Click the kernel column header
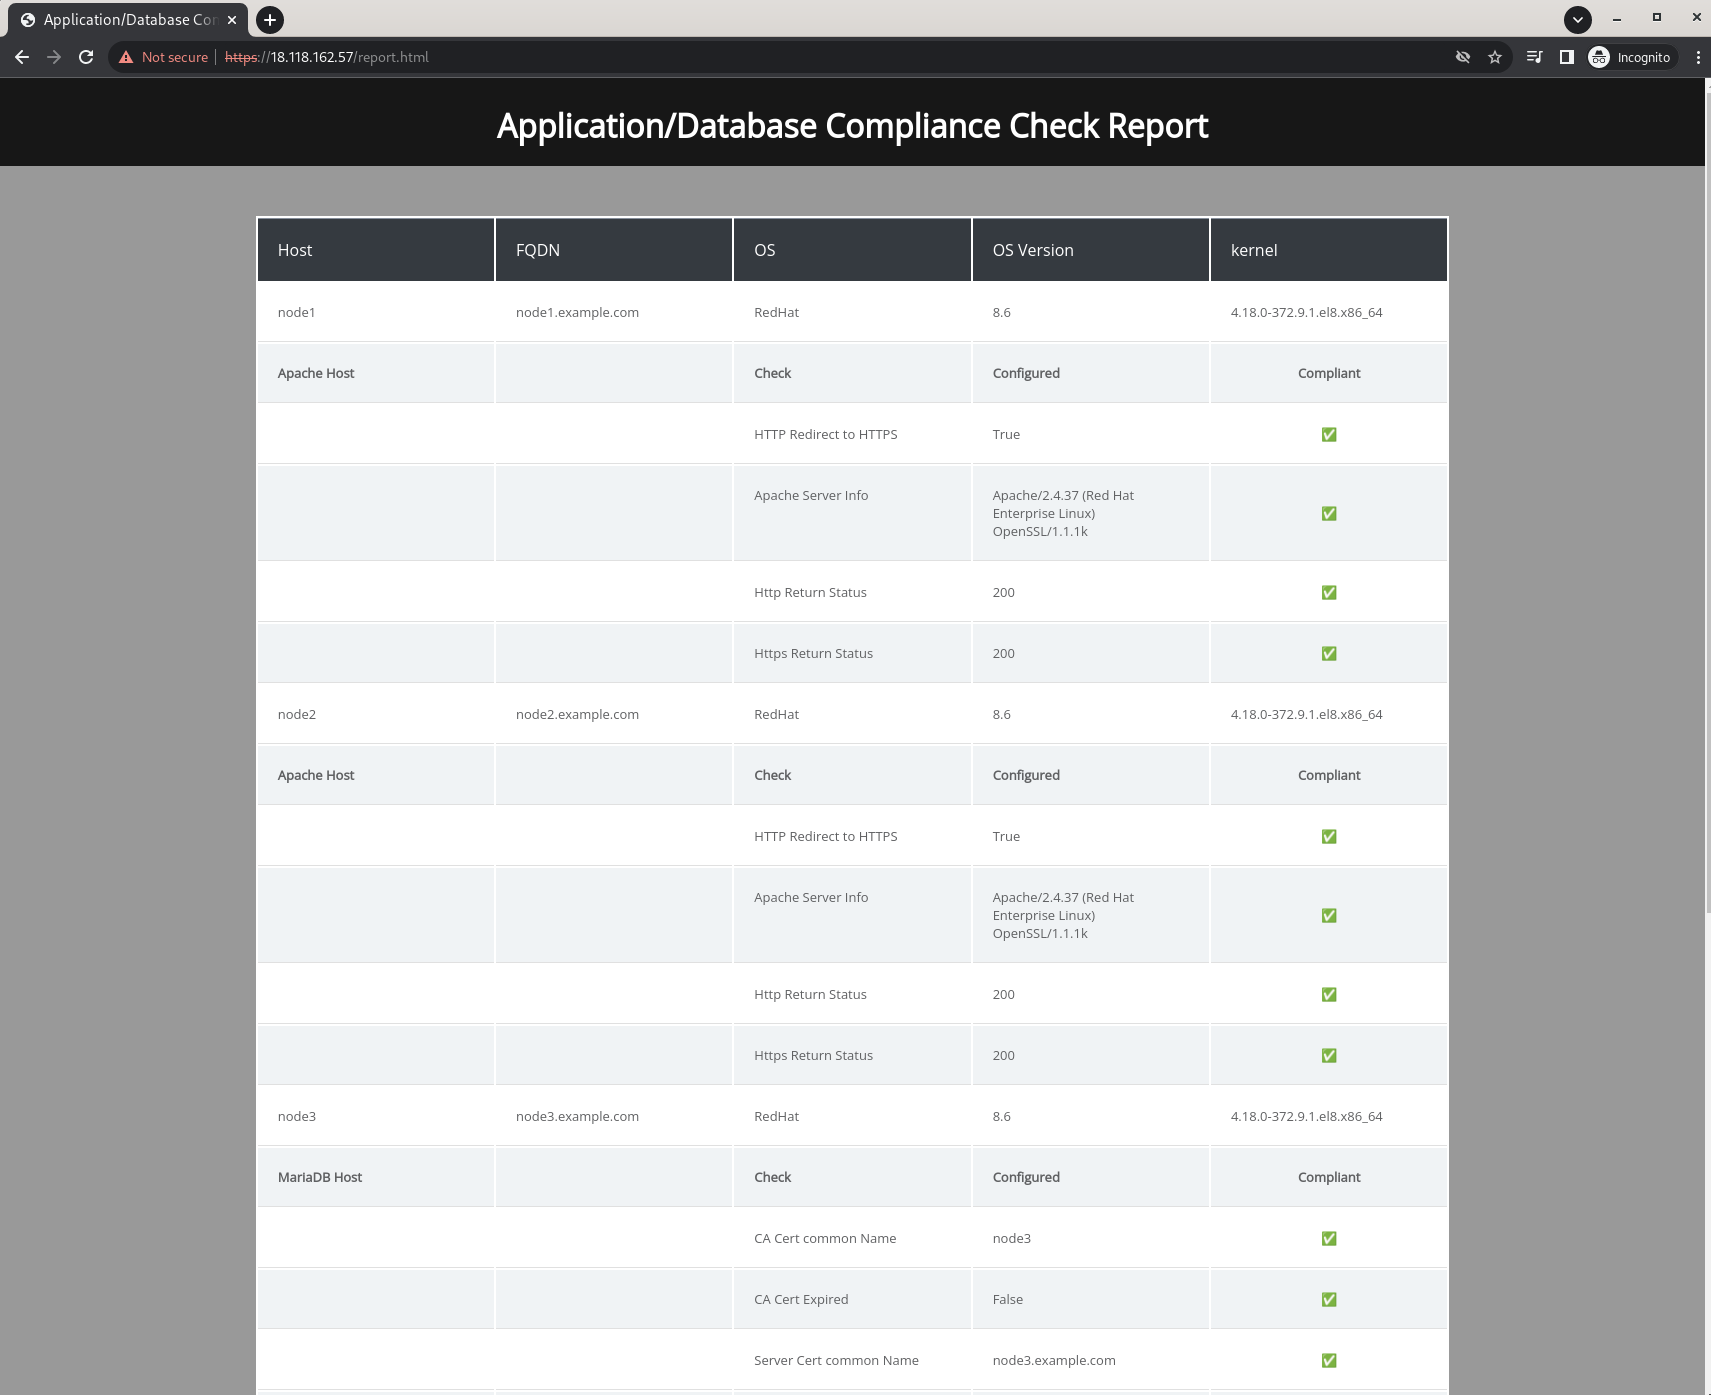The height and width of the screenshot is (1395, 1711). 1329,250
